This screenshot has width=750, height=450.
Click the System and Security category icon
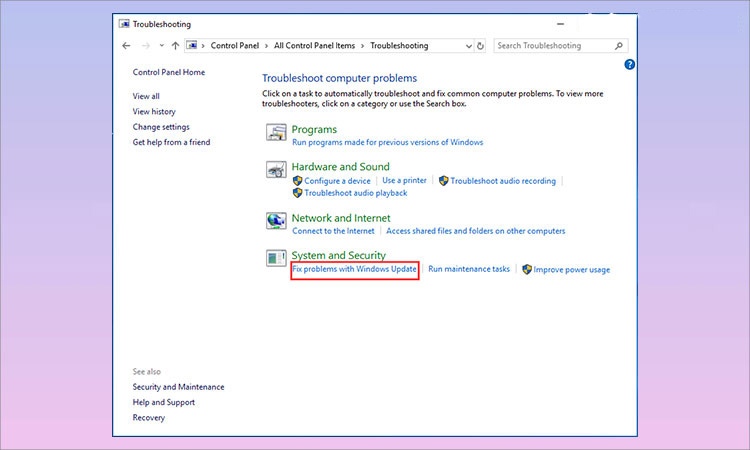pos(276,258)
